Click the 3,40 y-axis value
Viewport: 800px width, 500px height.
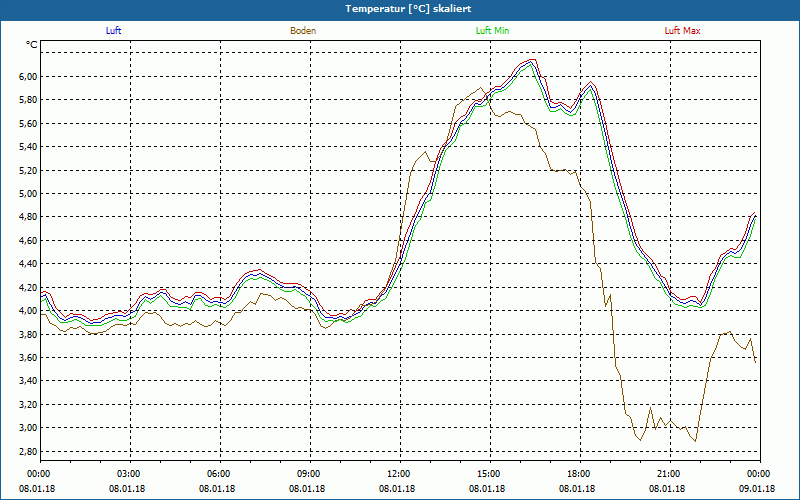pyautogui.click(x=29, y=381)
